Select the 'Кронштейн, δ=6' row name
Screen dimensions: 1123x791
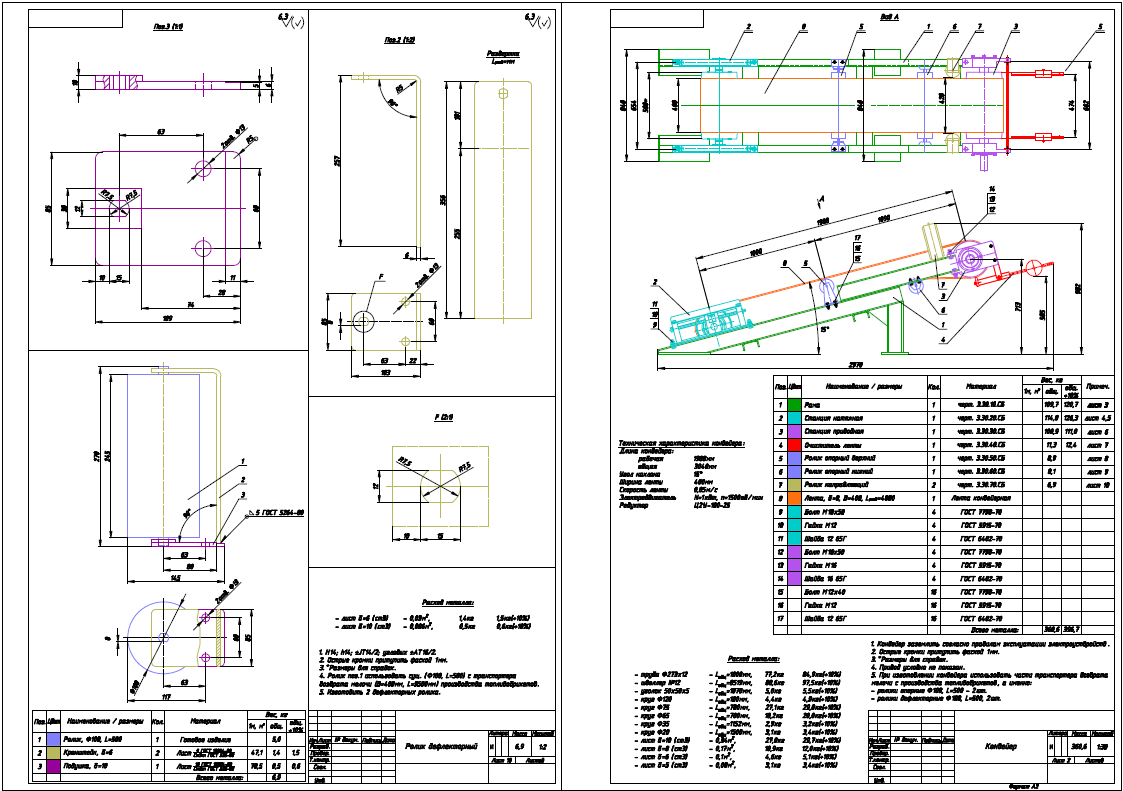coord(90,753)
